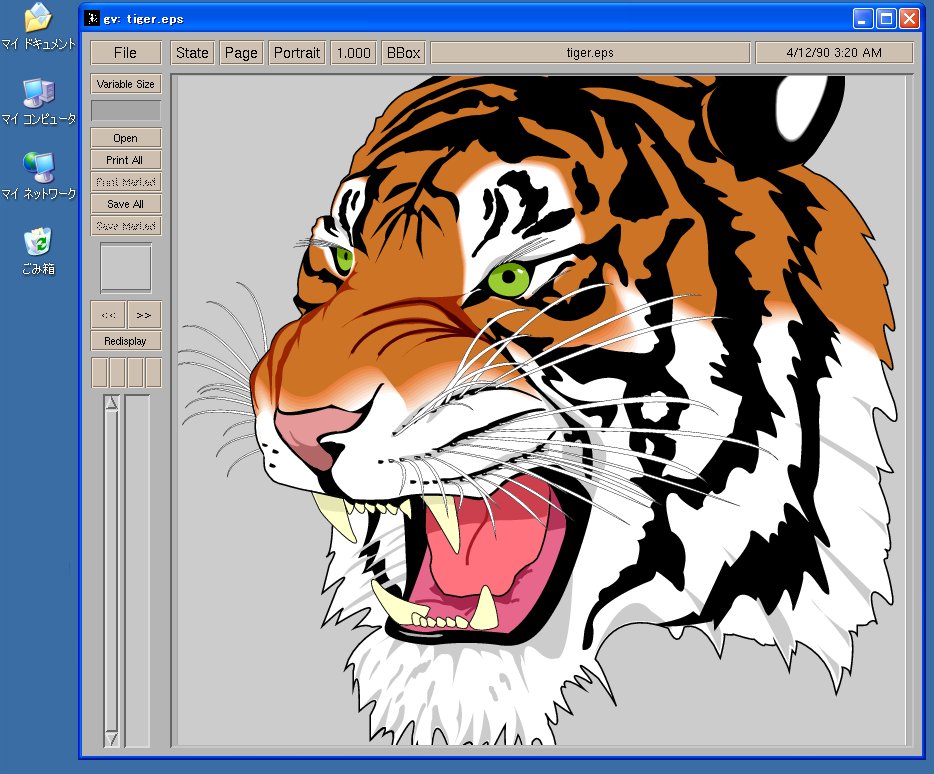Click the tiger.eps title button
Screen dimensions: 934x774
point(590,52)
